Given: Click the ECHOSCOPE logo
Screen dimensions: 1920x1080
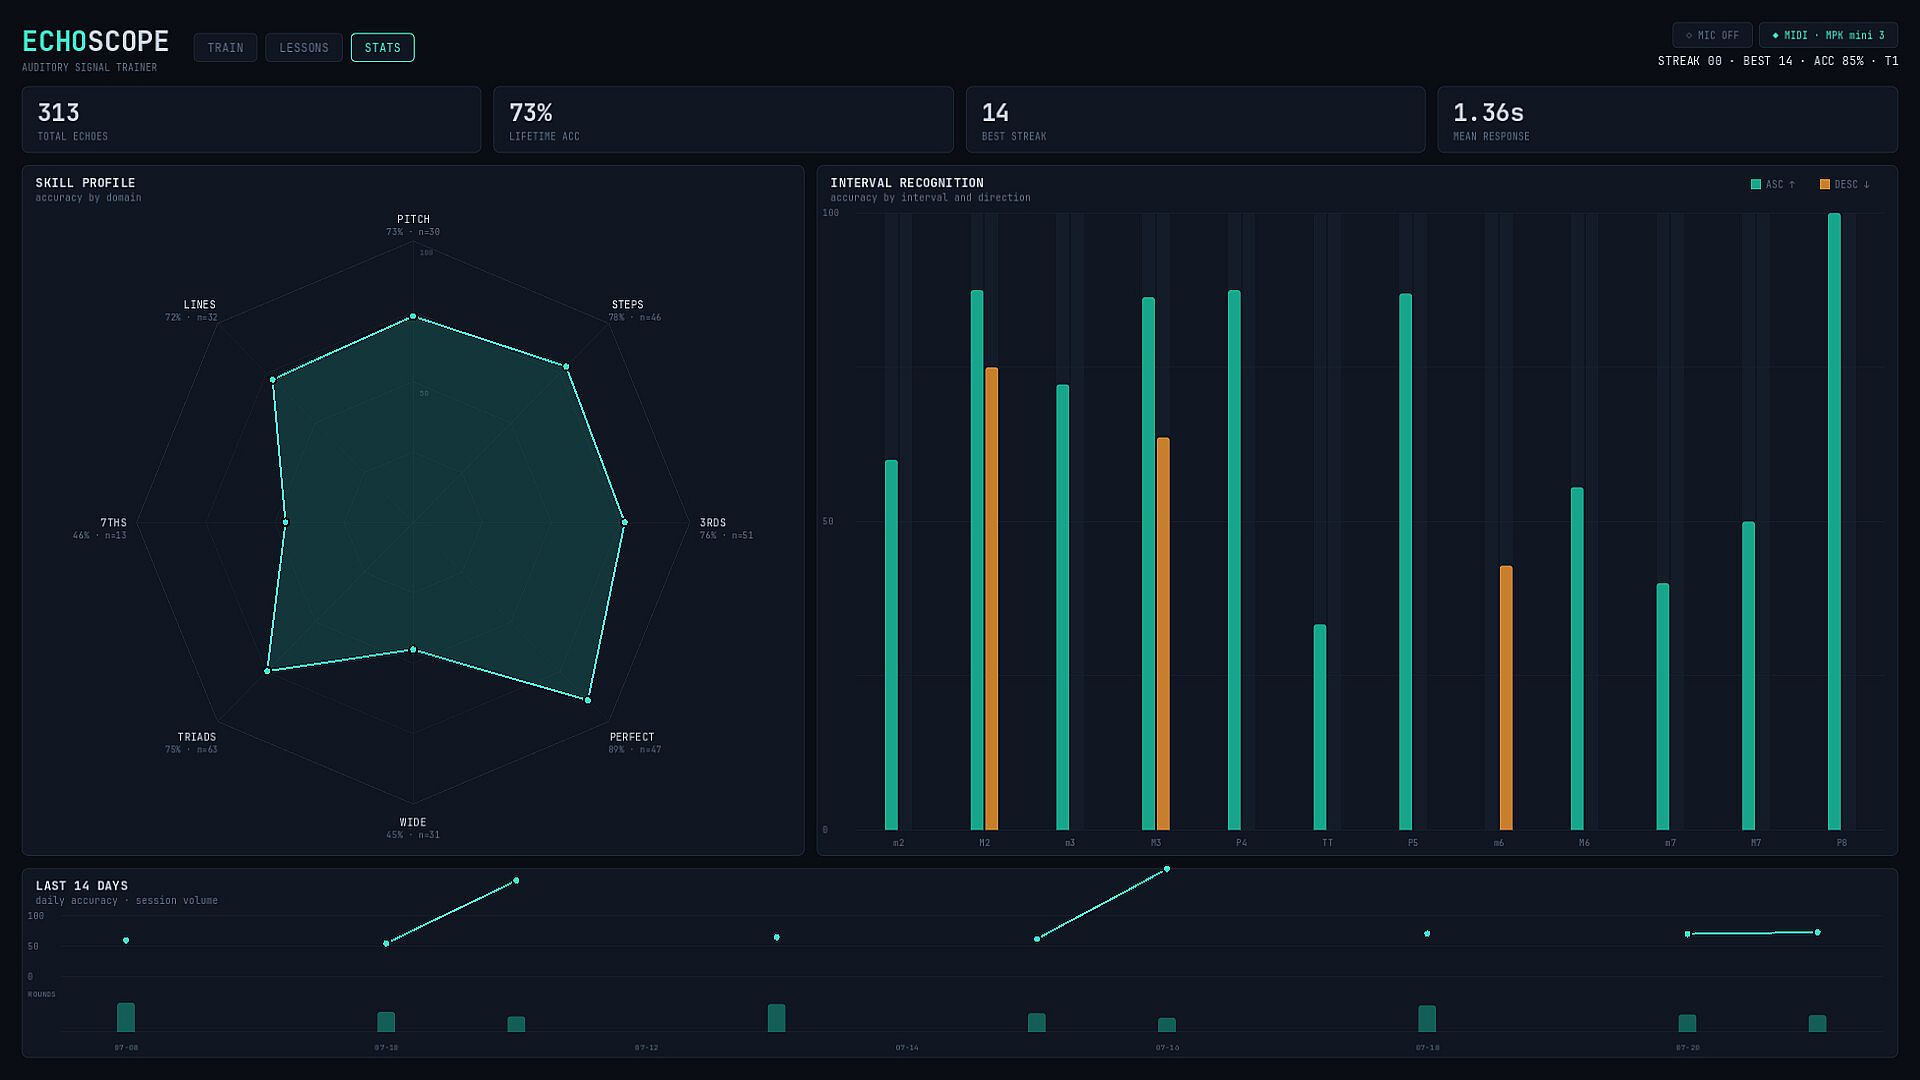Looking at the screenshot, I should (96, 41).
